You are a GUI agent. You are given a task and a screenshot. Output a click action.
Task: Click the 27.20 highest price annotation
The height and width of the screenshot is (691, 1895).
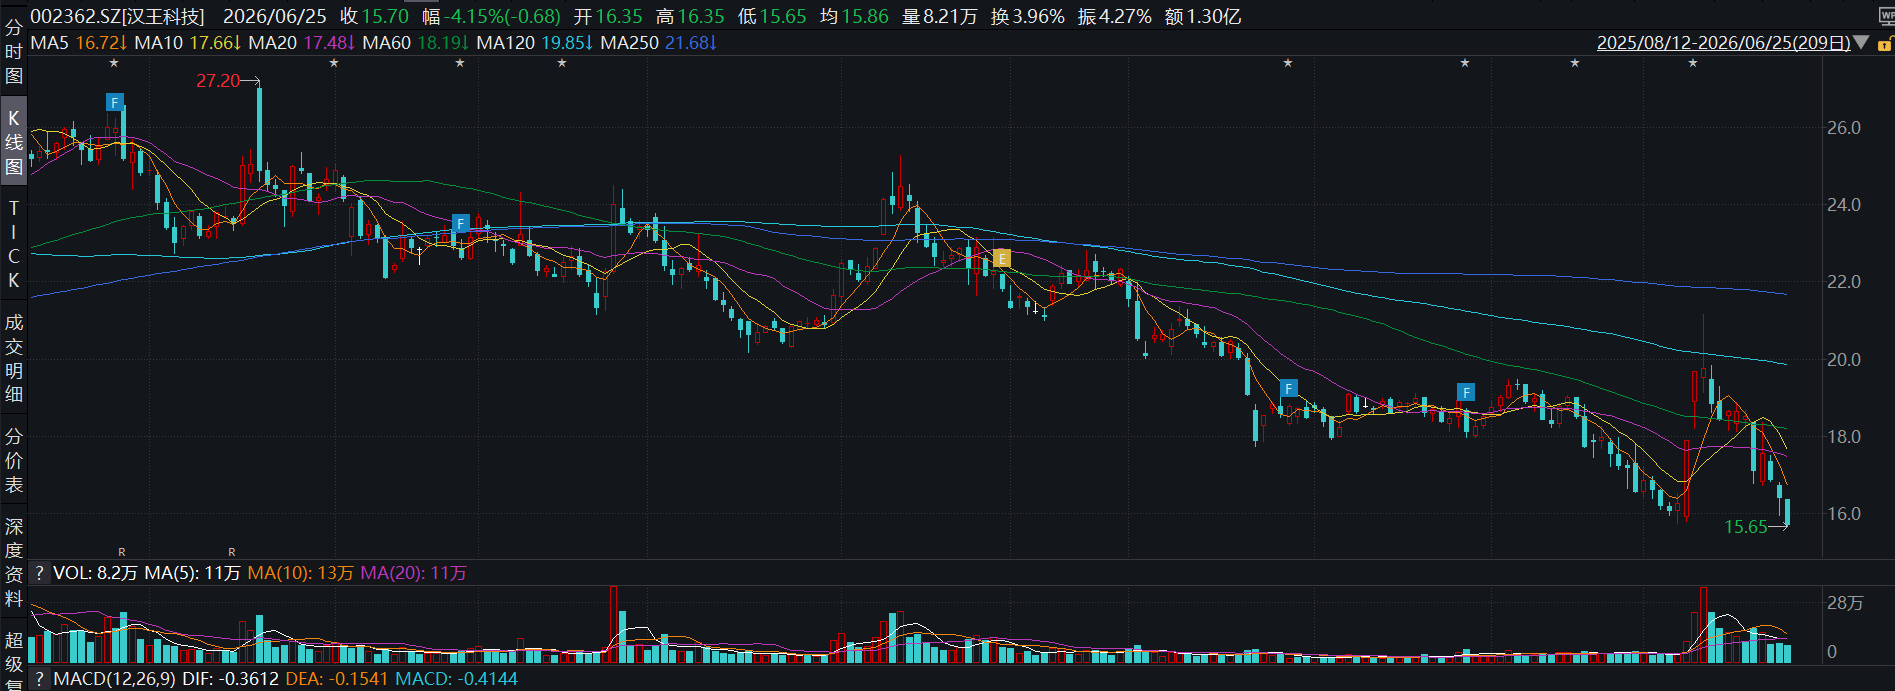click(x=218, y=81)
